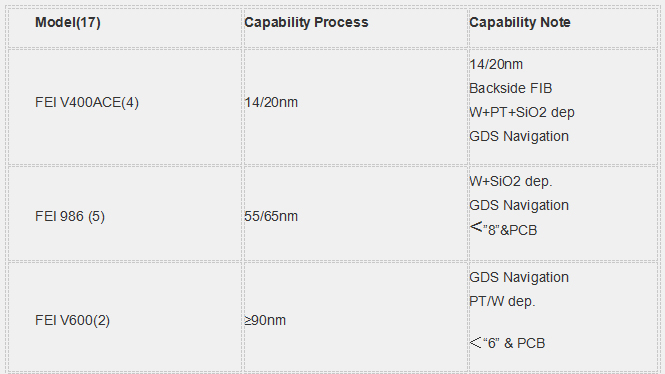665x374 pixels.
Task: Click GDS Navigation in FEI 986 row
Action: pos(519,205)
